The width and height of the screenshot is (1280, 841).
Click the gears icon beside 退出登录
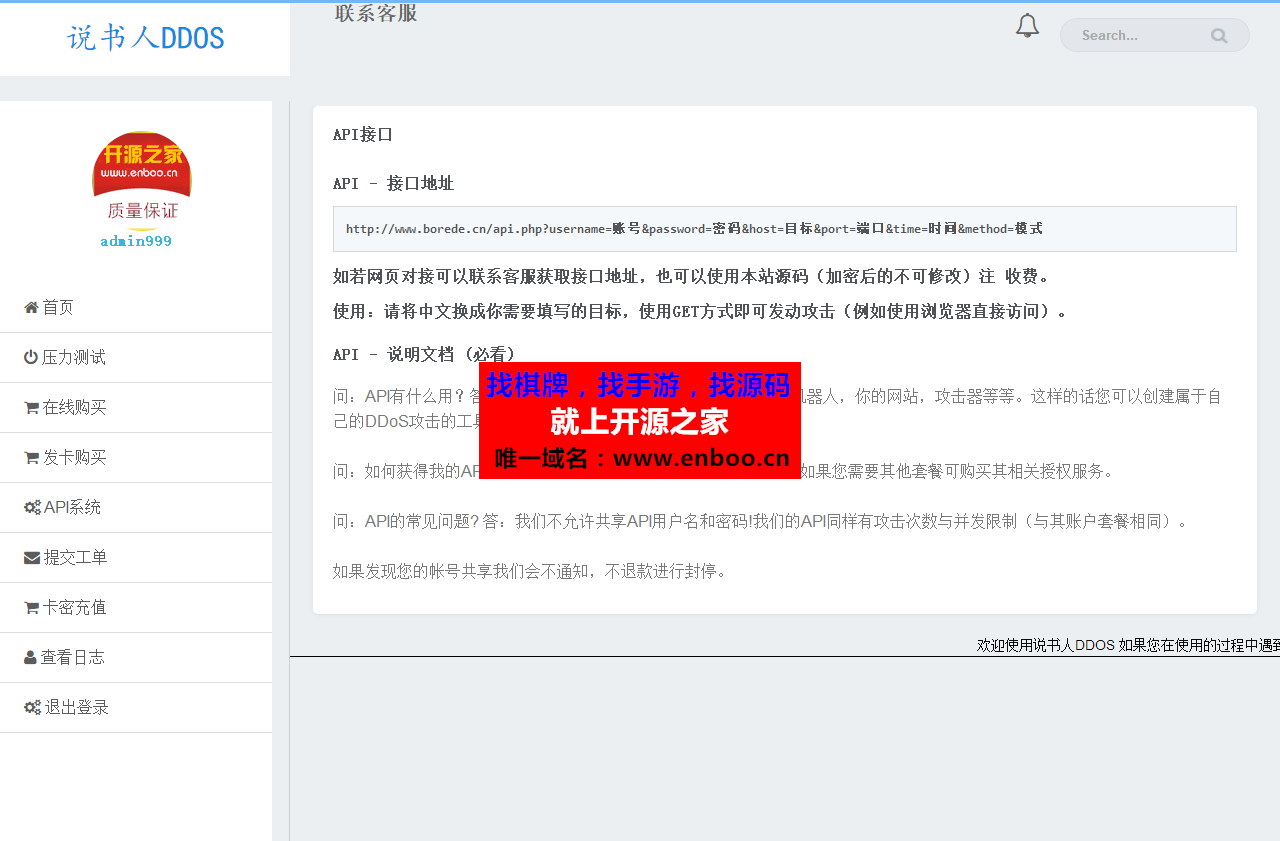32,707
